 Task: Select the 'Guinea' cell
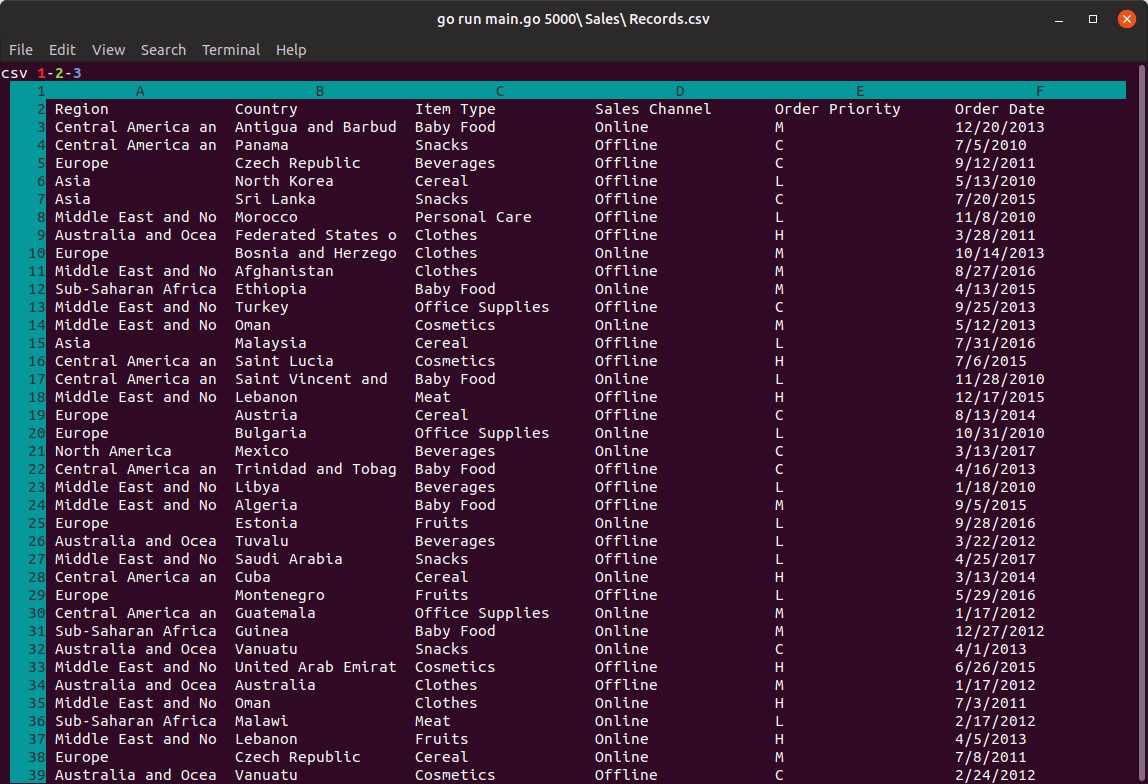tap(261, 631)
